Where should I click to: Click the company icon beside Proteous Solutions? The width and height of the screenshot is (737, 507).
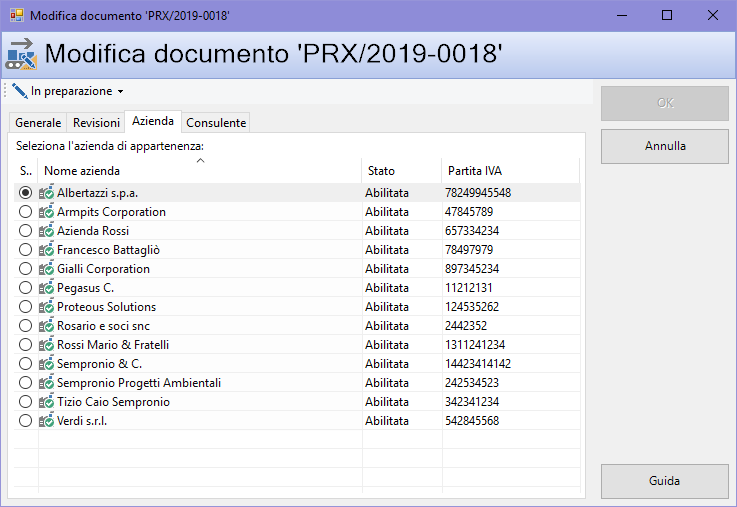47,307
